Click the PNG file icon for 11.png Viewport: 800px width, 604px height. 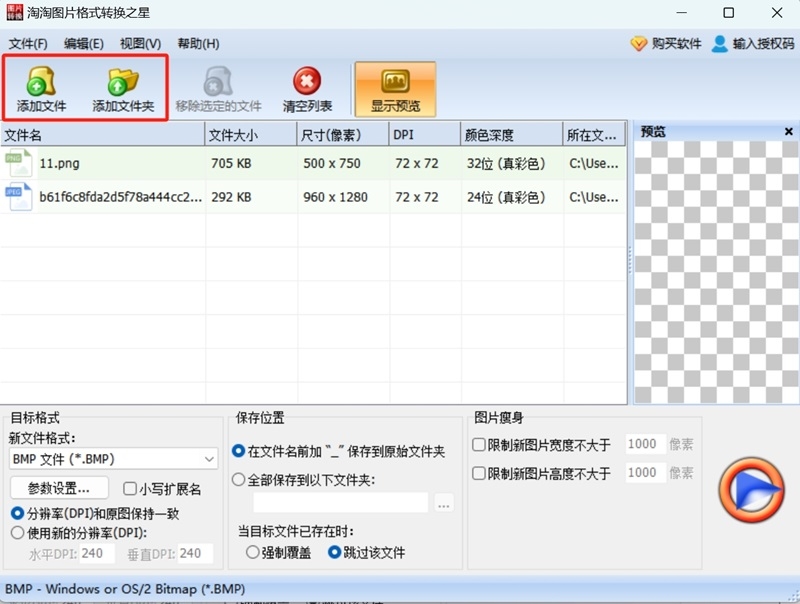(18, 163)
